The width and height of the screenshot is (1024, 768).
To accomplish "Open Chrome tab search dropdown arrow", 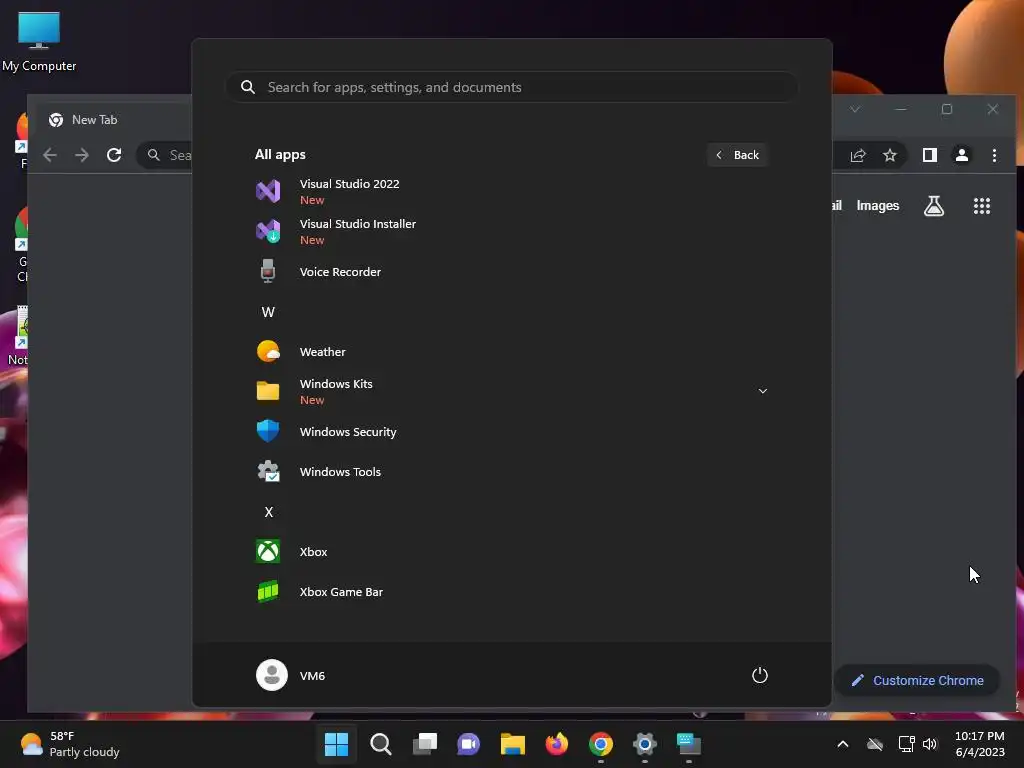I will tap(855, 109).
